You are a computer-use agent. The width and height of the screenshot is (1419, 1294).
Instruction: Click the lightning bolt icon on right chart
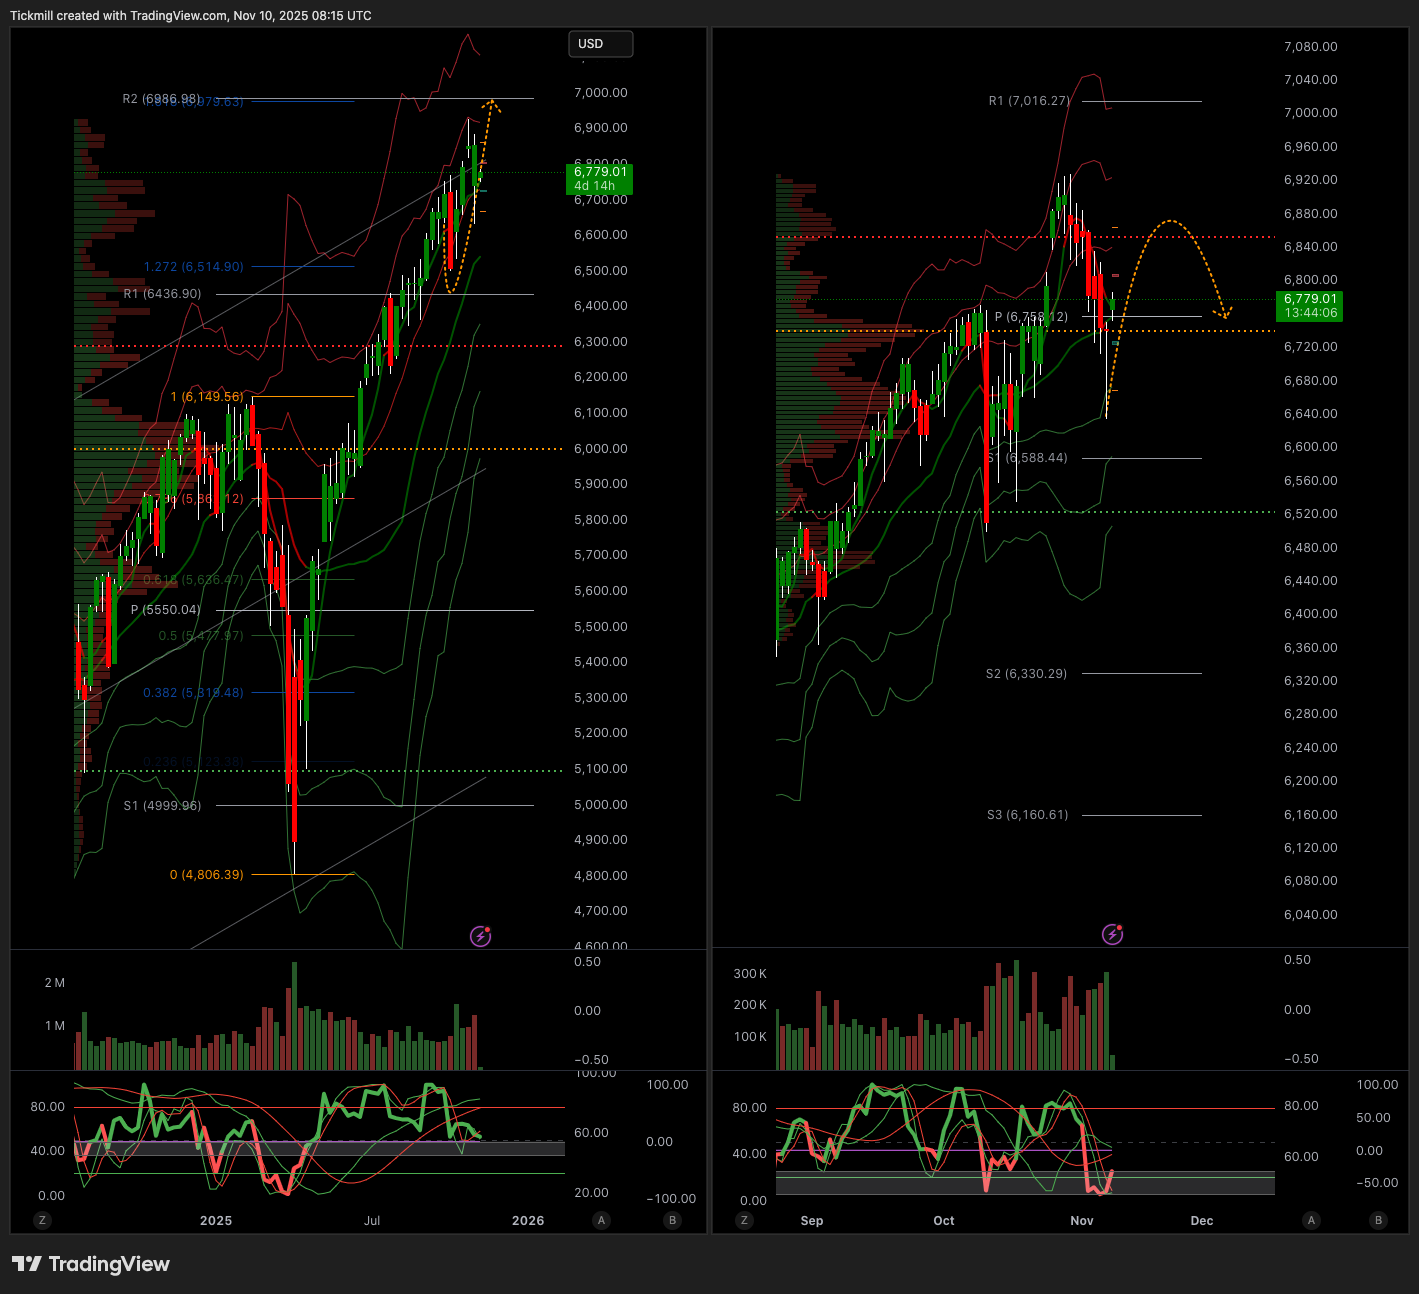1112,934
